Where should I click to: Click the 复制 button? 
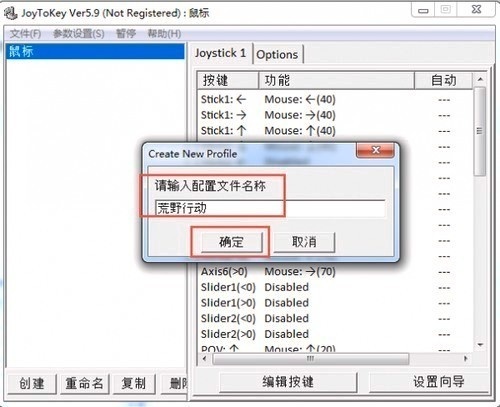[134, 383]
